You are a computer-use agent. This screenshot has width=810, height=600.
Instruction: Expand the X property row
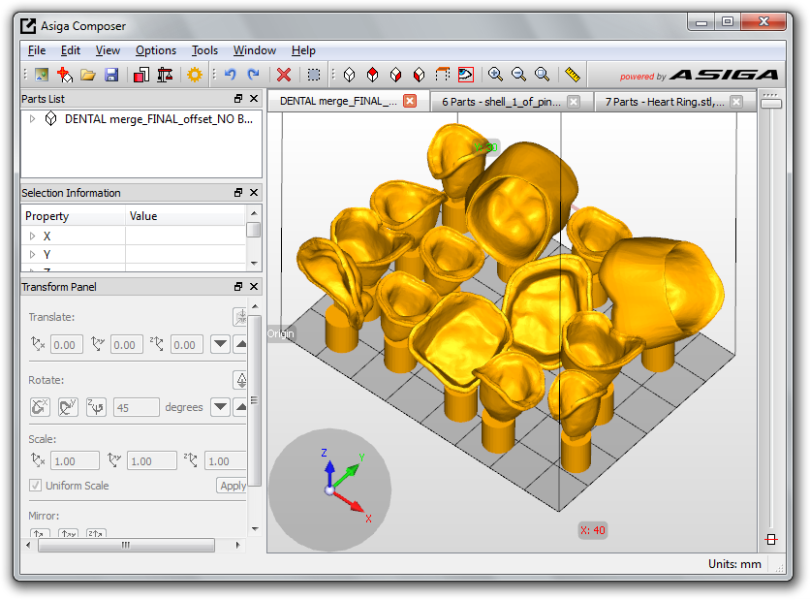(32, 236)
